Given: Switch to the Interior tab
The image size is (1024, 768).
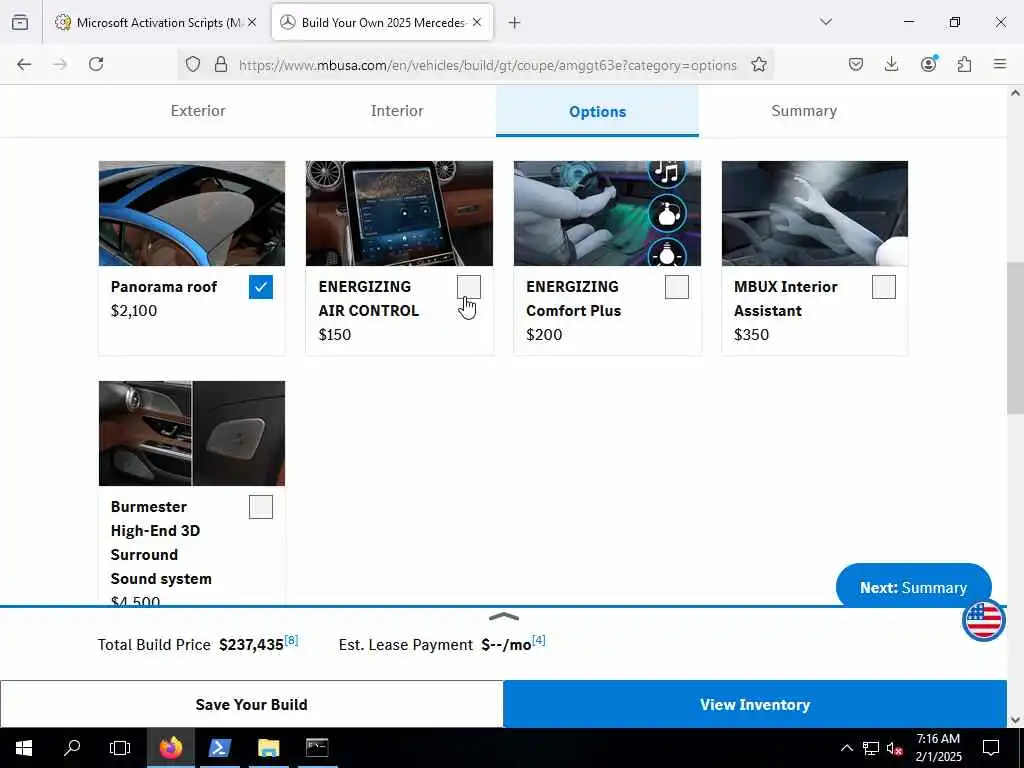Looking at the screenshot, I should (397, 111).
